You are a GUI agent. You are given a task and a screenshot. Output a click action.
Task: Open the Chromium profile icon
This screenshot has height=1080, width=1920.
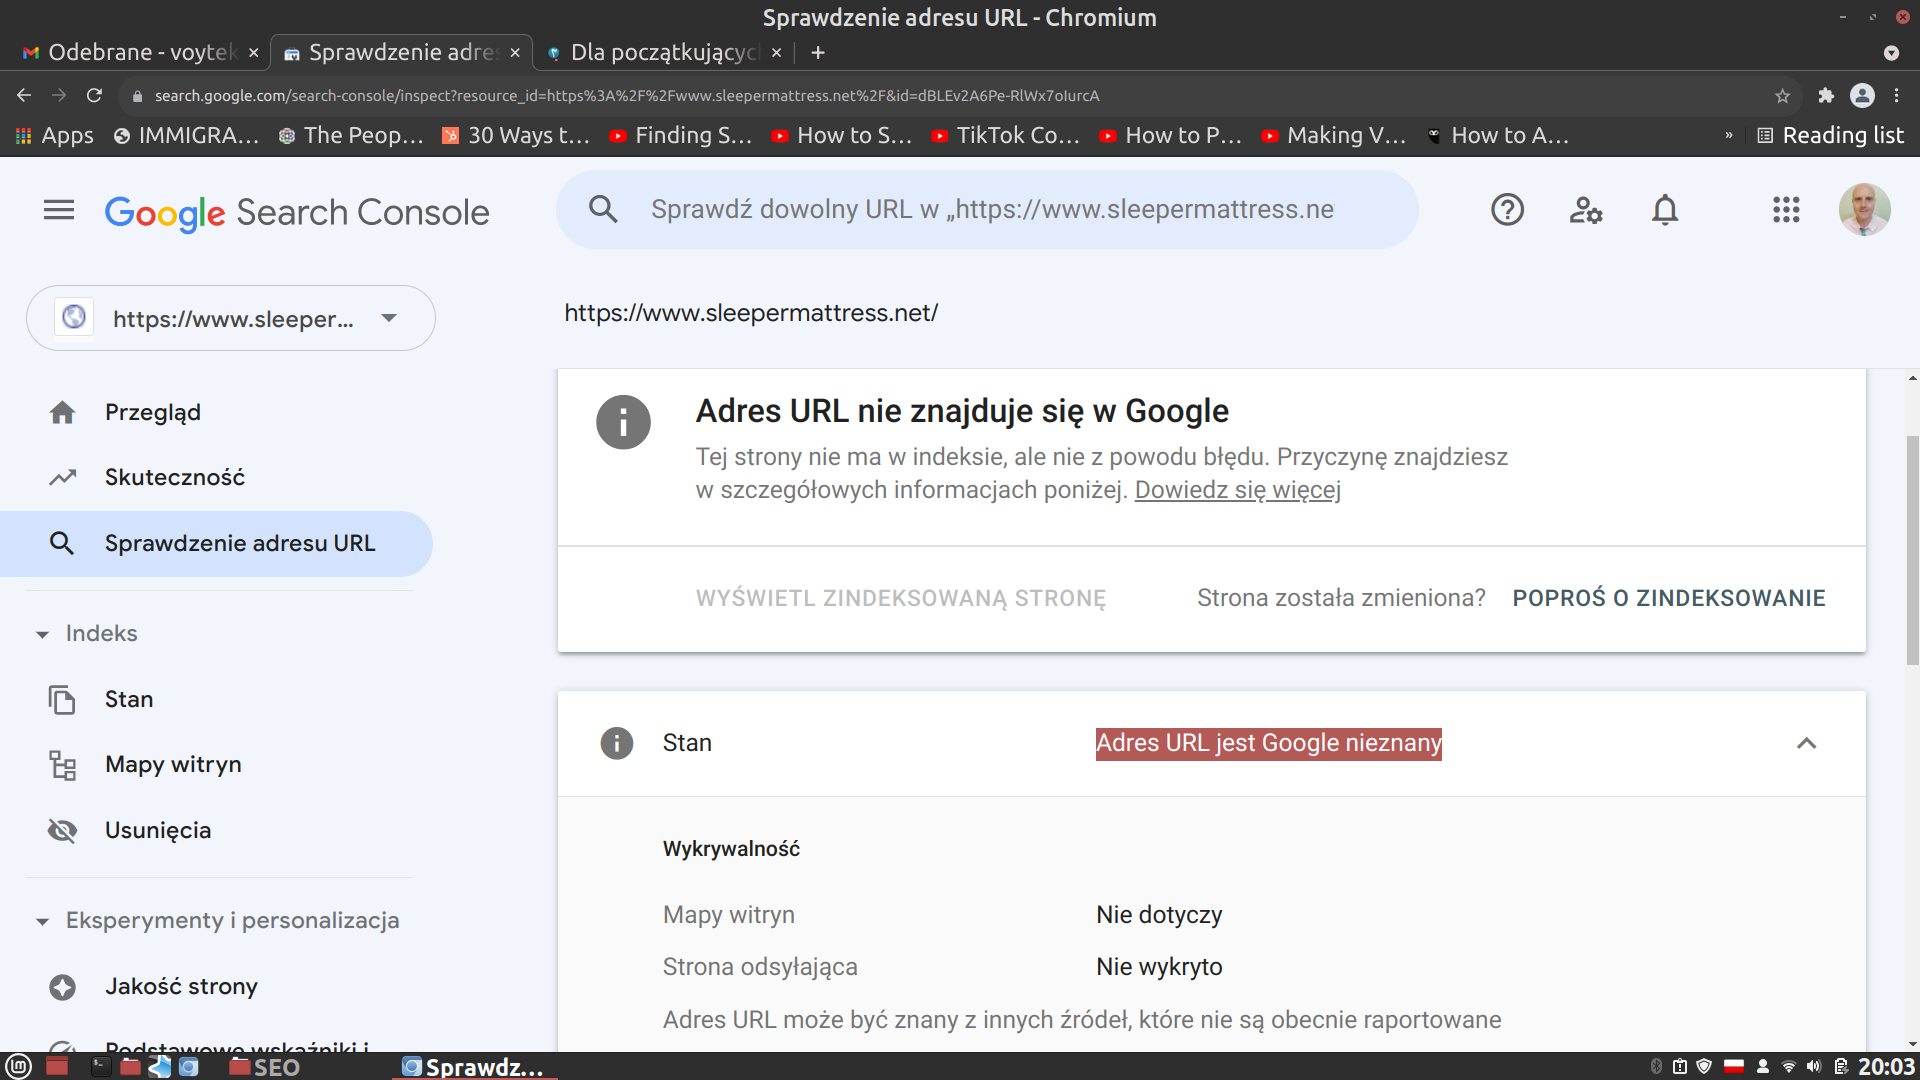coord(1862,95)
